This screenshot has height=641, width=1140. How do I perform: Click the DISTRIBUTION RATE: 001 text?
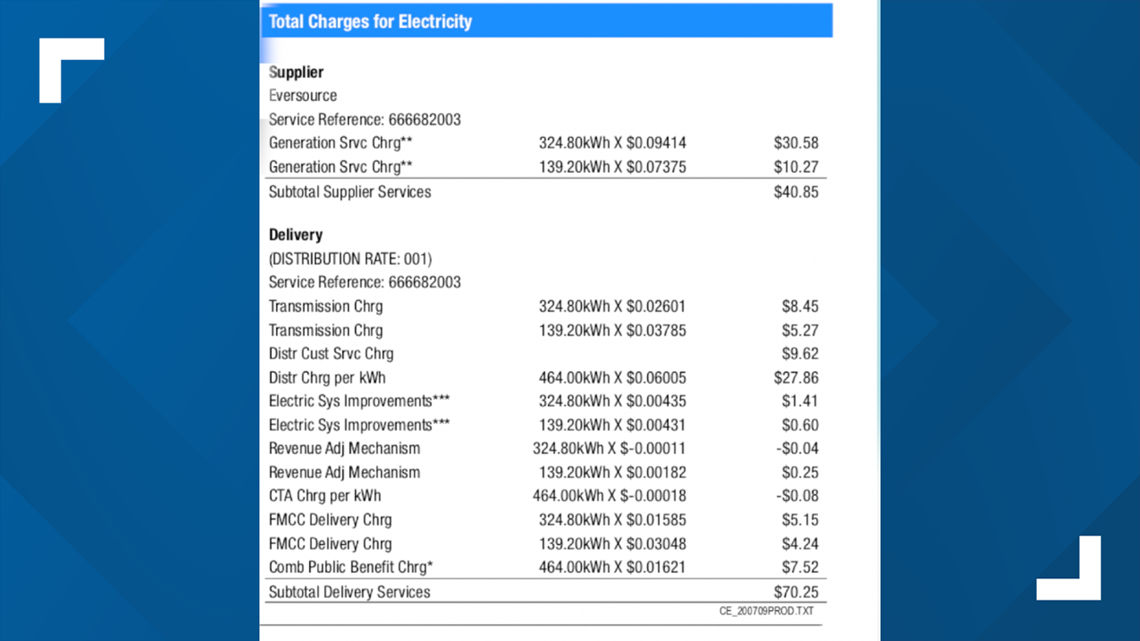coord(350,259)
